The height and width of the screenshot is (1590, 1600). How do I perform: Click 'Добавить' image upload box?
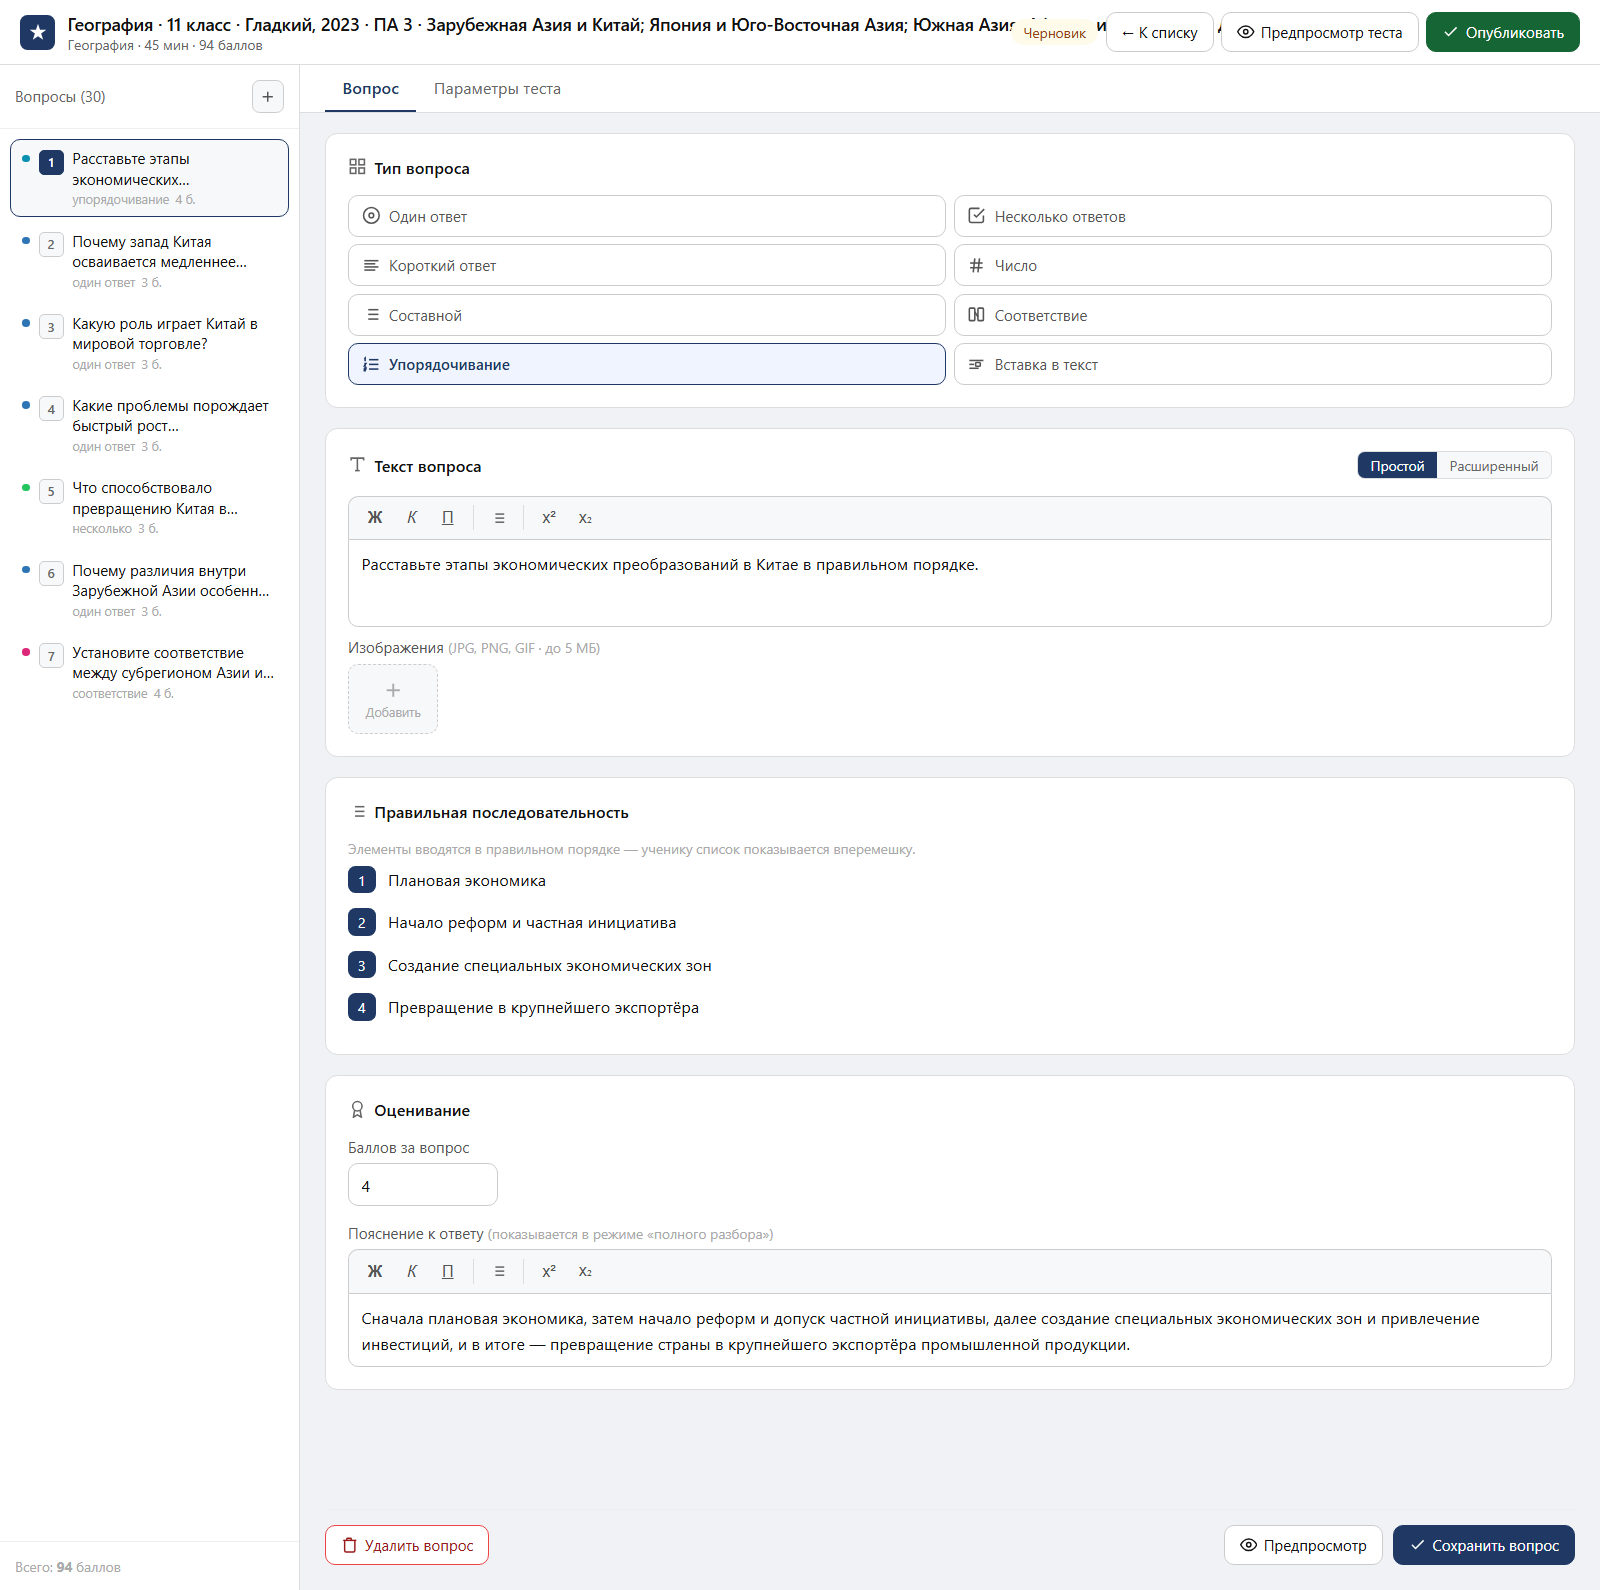click(x=393, y=699)
